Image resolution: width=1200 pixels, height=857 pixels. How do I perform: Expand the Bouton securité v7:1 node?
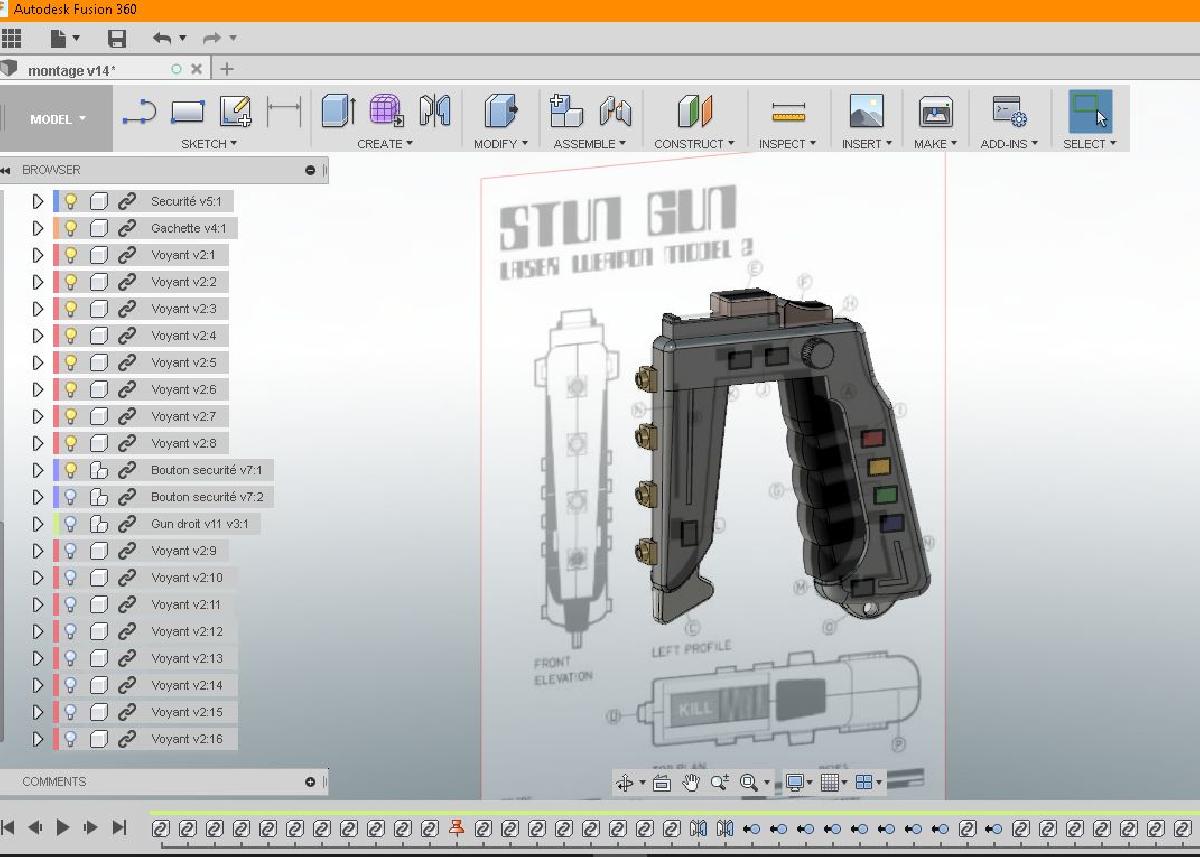38,470
